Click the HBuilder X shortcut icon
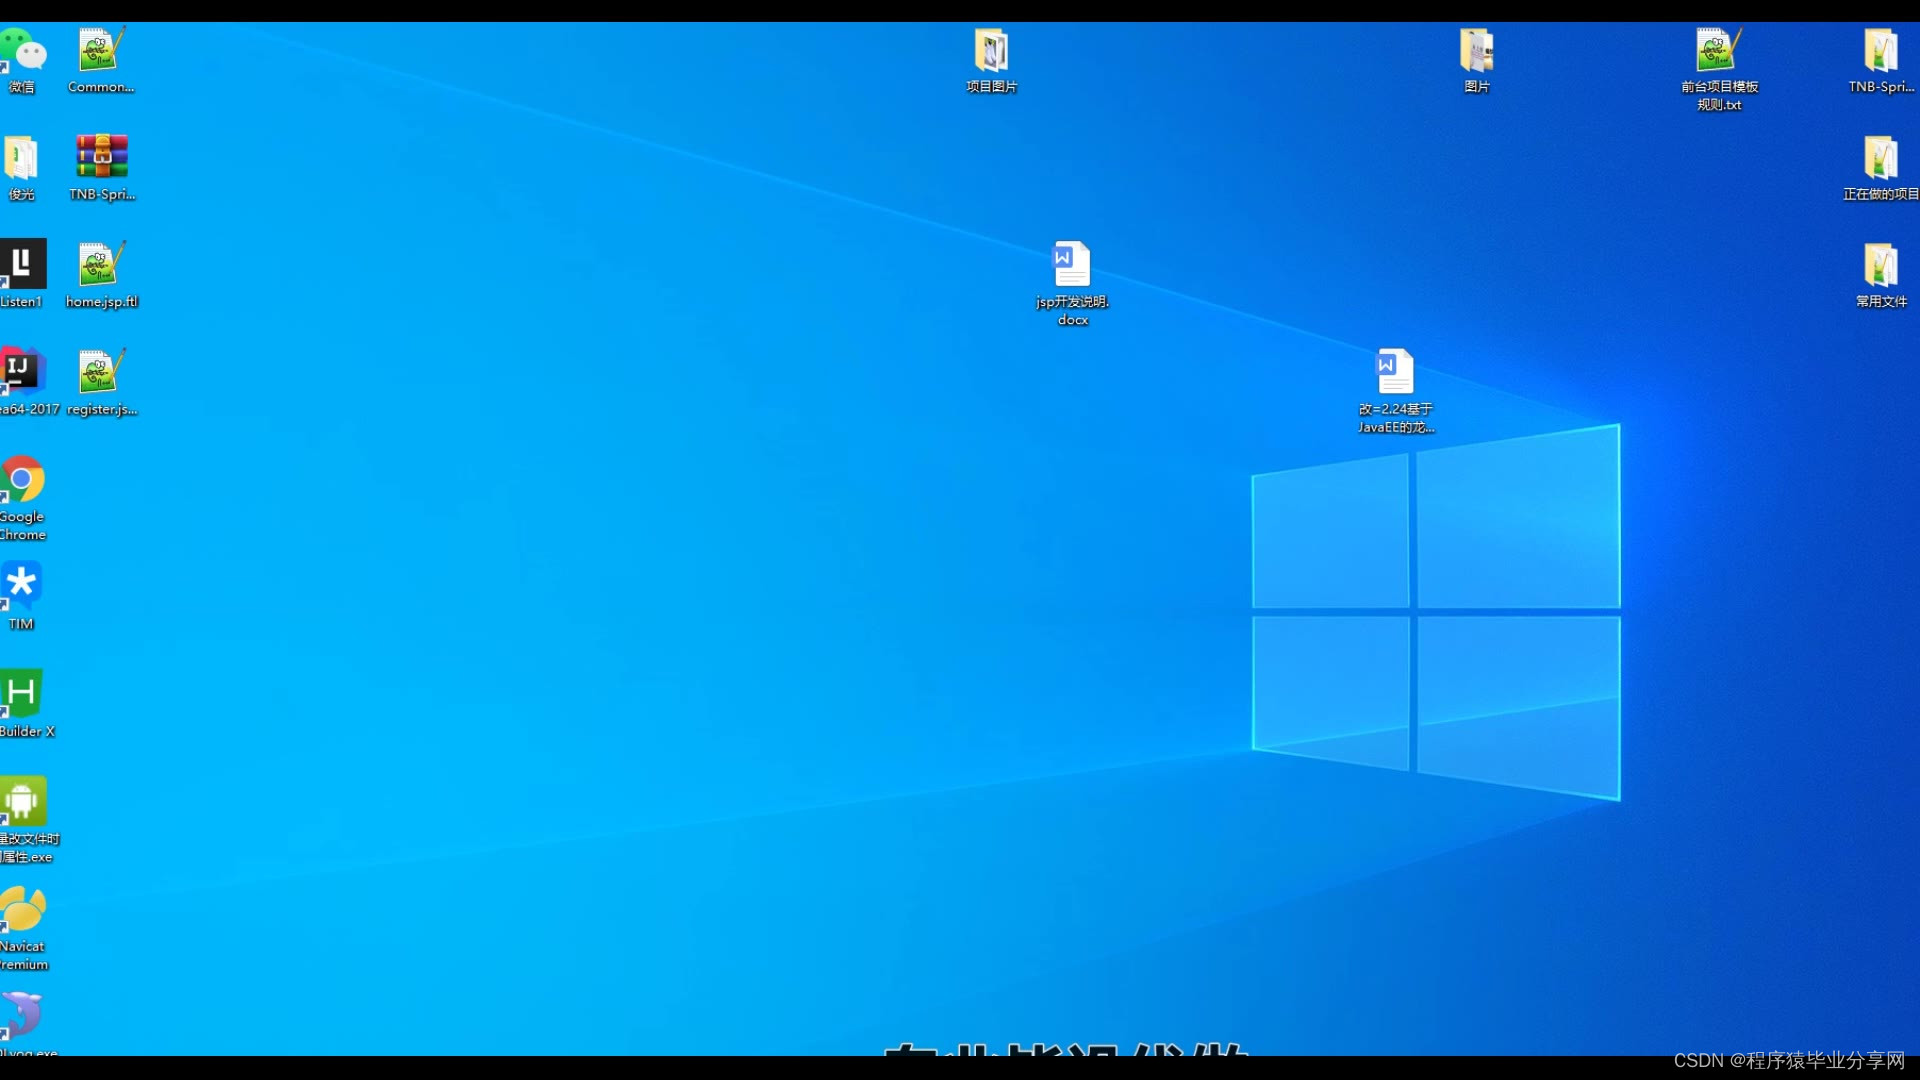This screenshot has width=1920, height=1080. (x=22, y=694)
